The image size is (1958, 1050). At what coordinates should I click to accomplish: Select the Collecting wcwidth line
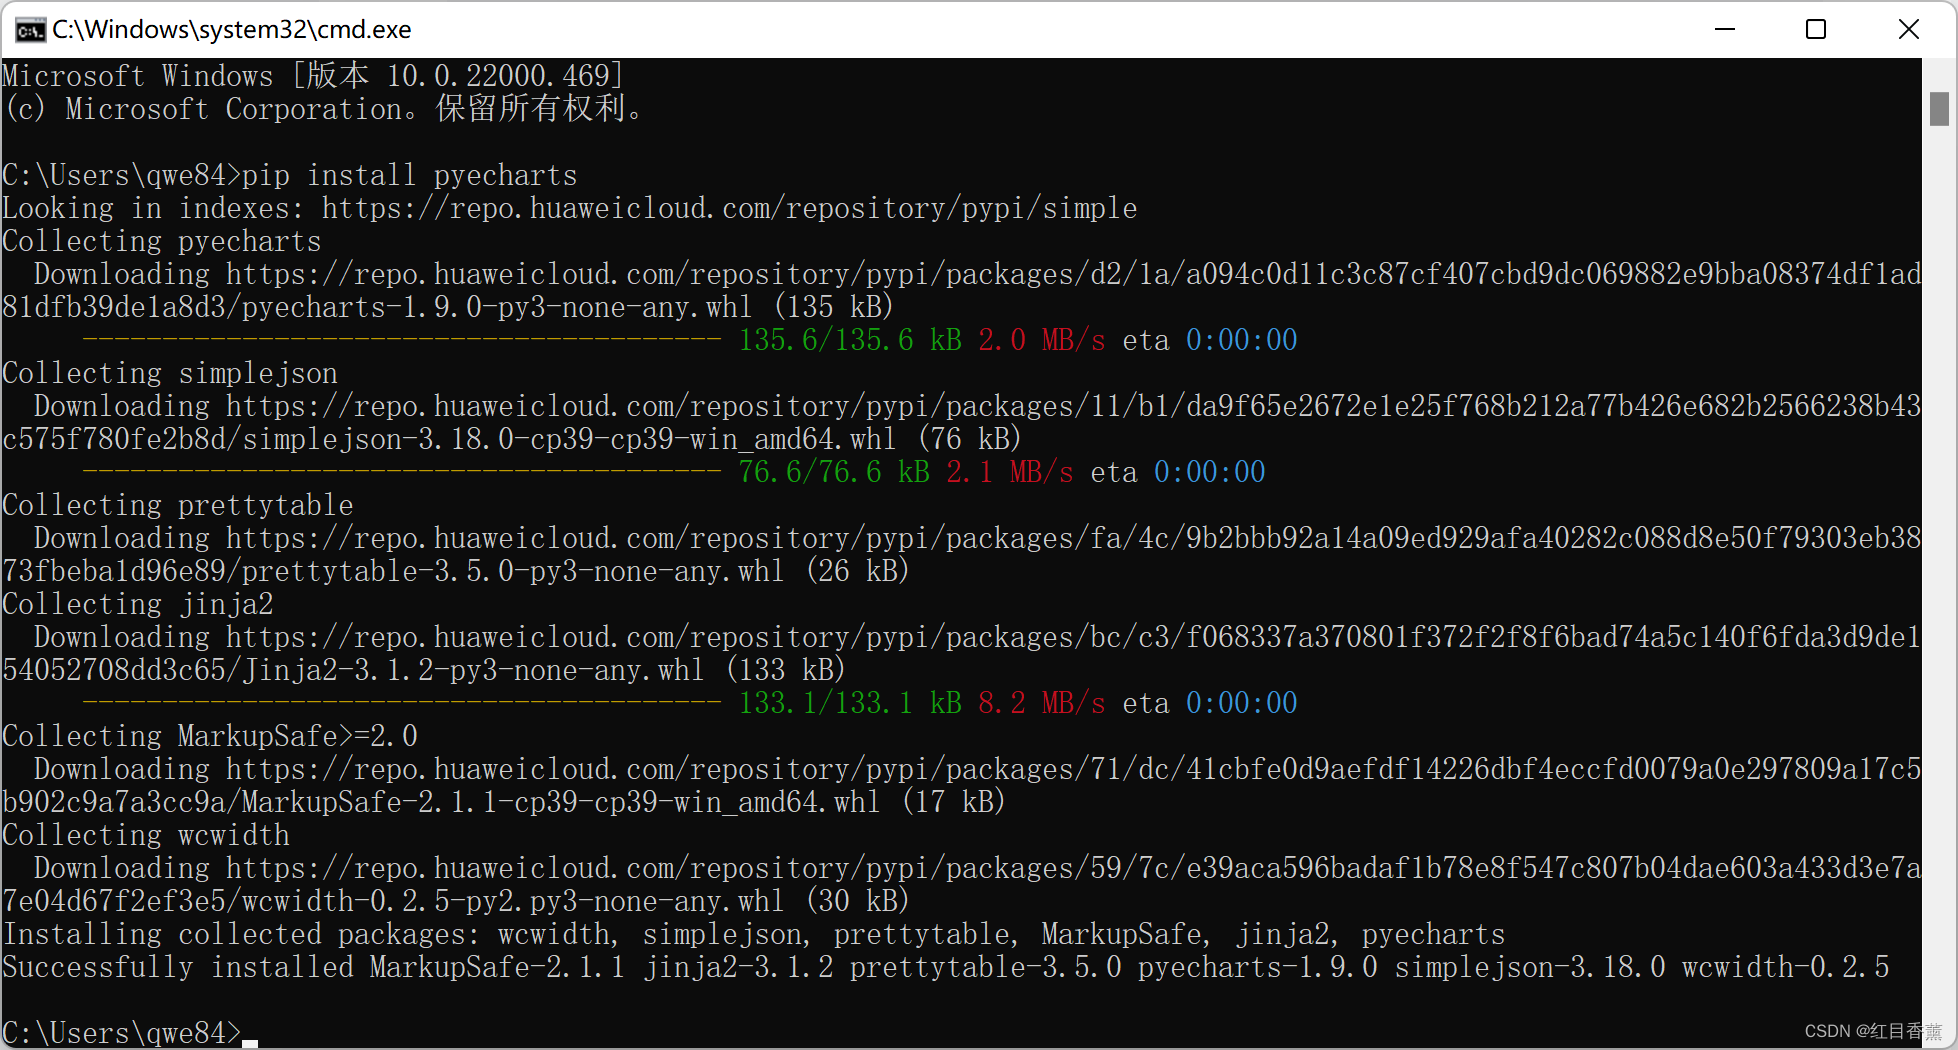pyautogui.click(x=145, y=835)
